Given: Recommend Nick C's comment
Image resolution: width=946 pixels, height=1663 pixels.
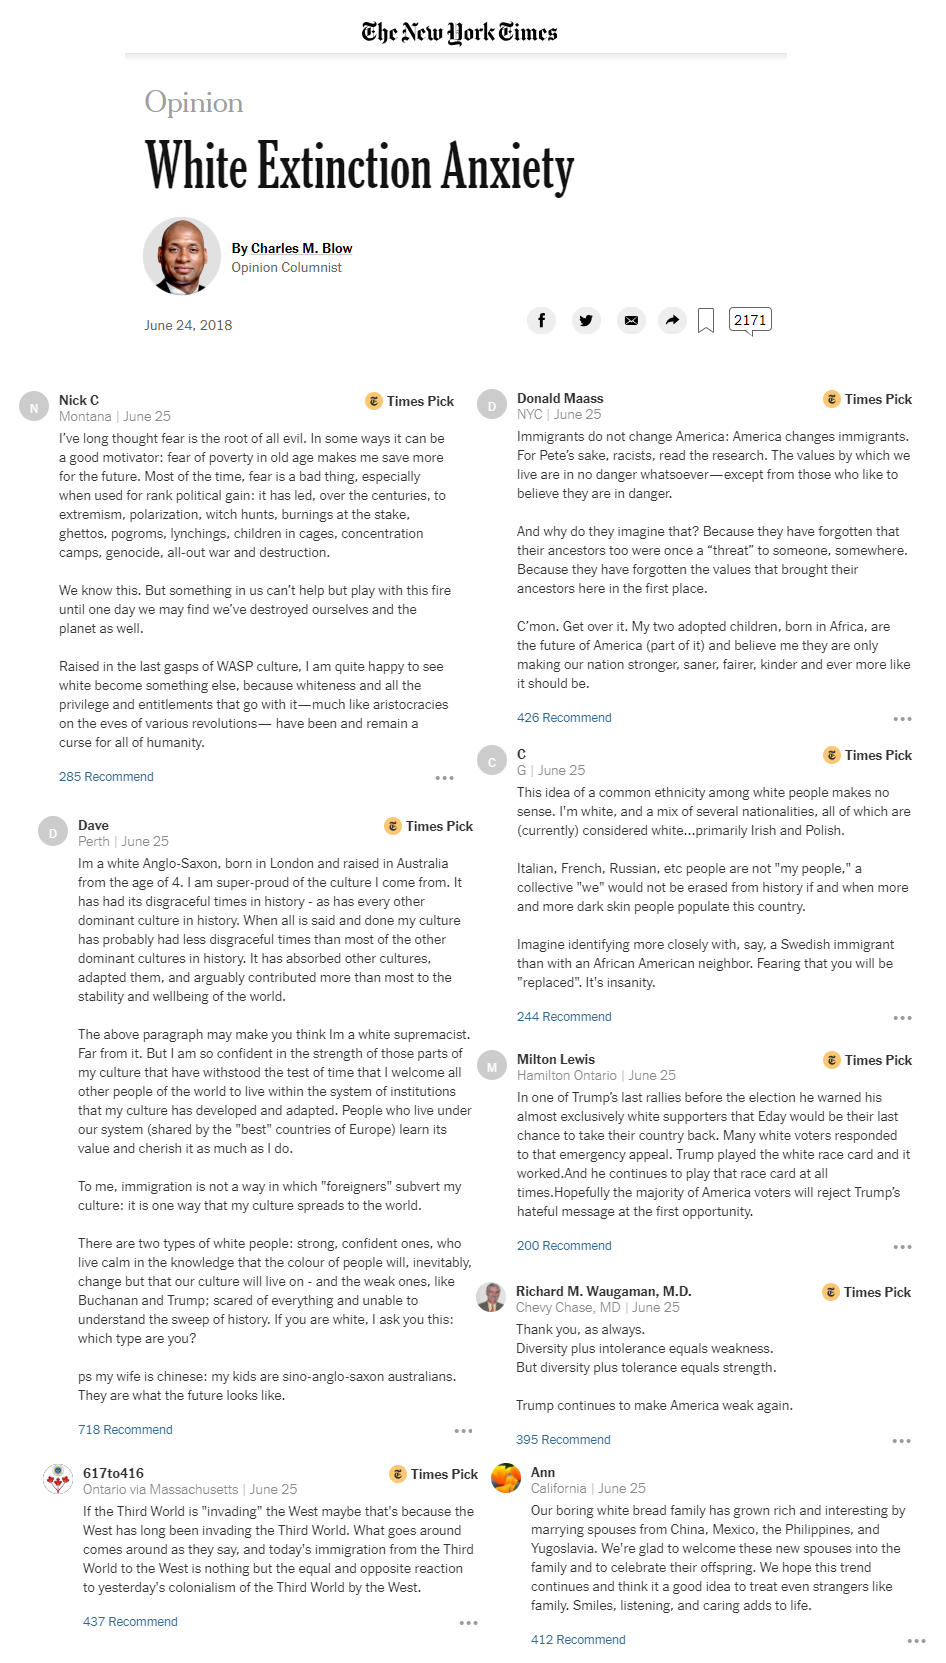Looking at the screenshot, I should pos(106,777).
